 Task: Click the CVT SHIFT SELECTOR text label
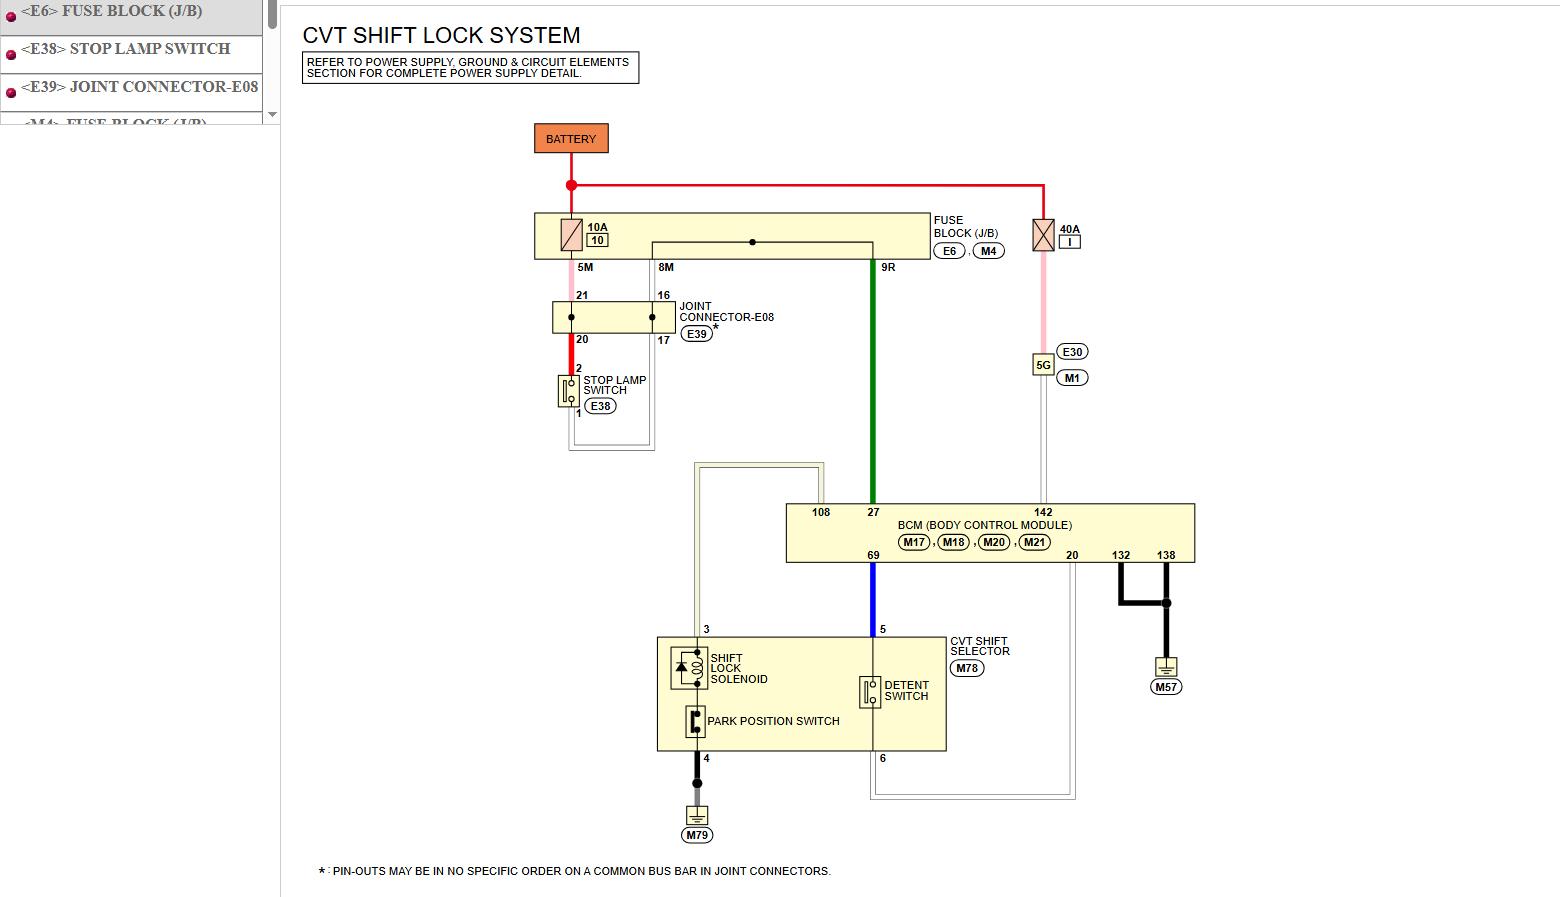[x=980, y=646]
